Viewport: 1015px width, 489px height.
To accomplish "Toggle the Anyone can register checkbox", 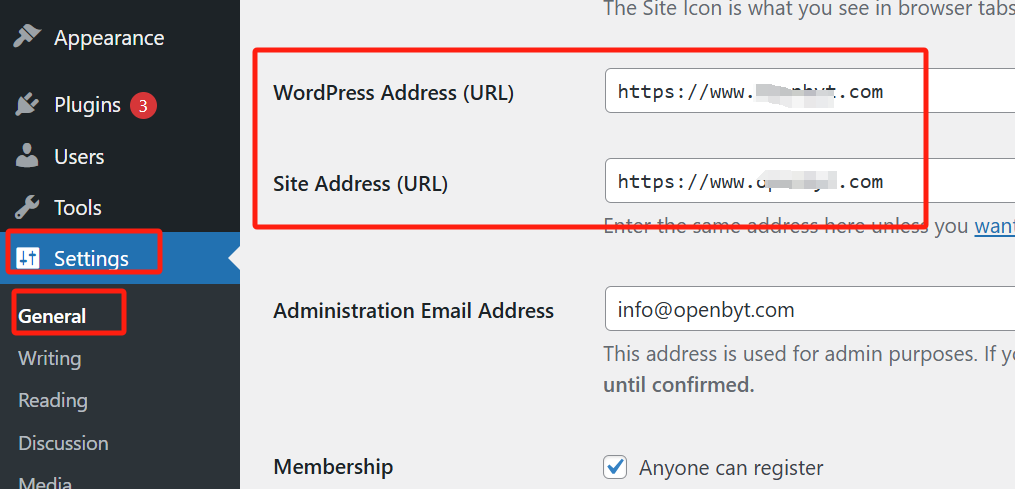I will pos(614,467).
